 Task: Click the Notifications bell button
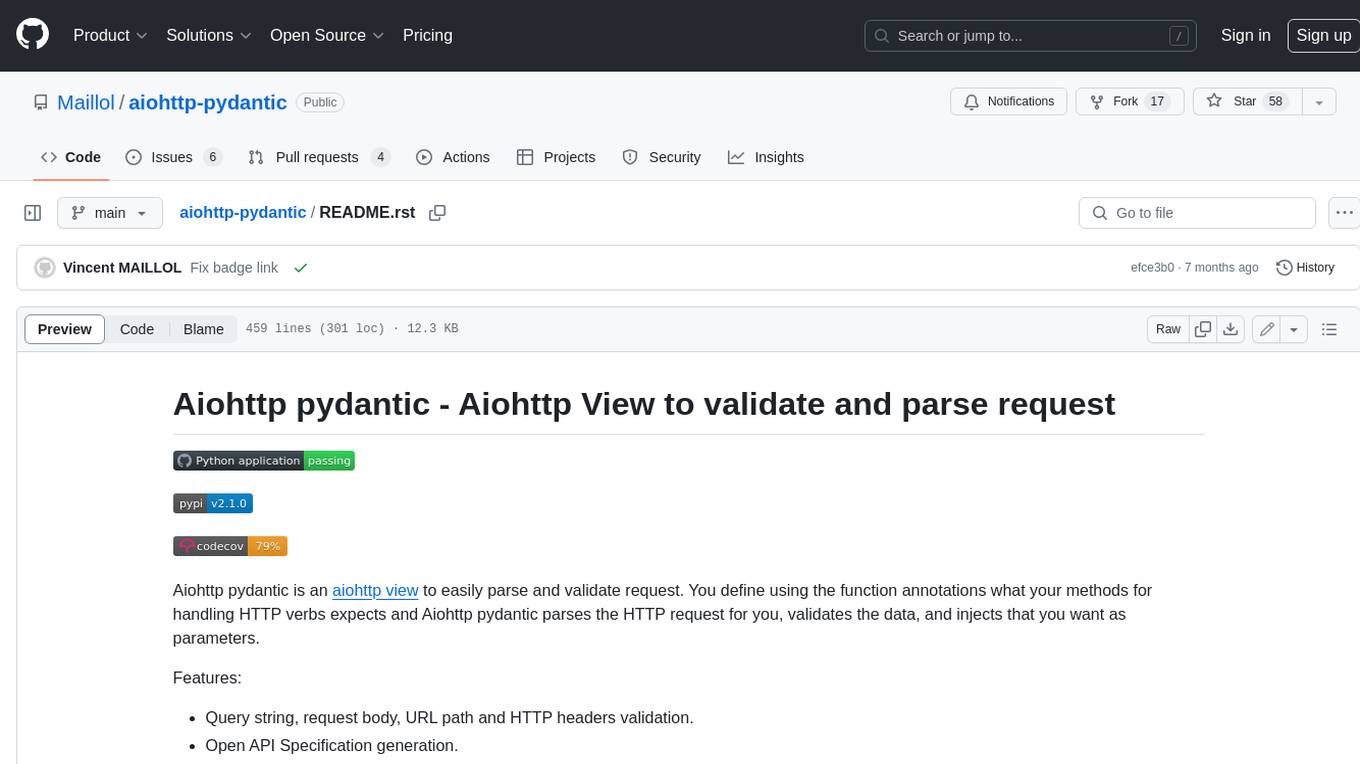(x=1009, y=102)
